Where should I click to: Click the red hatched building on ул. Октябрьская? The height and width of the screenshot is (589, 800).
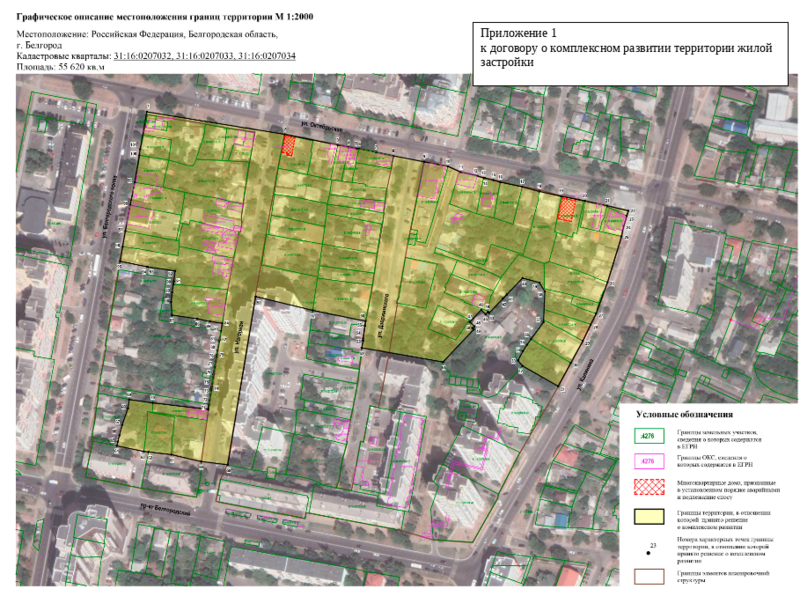coord(289,145)
